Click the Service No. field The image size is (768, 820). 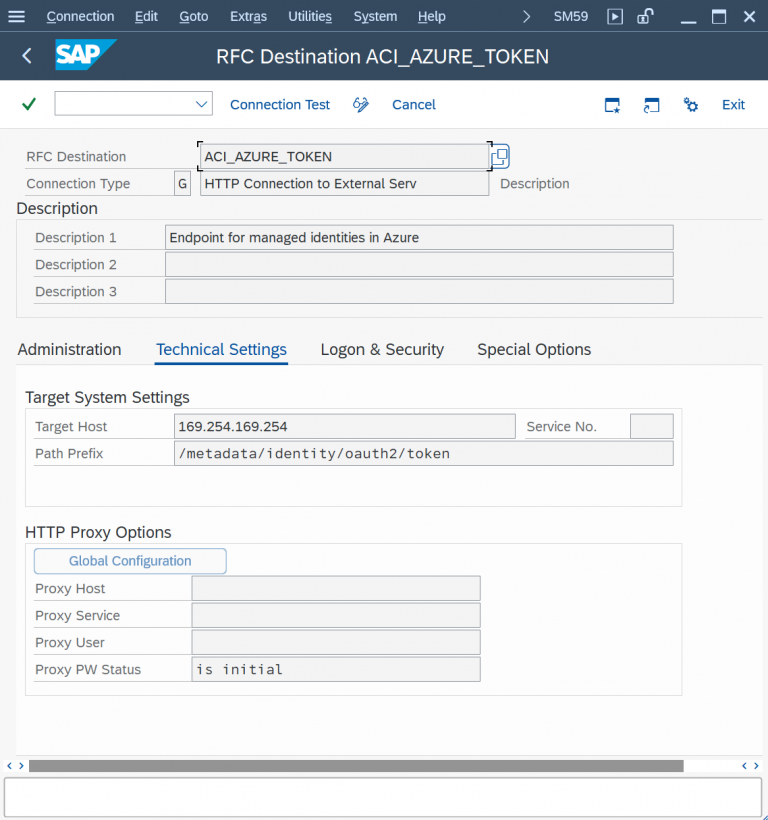click(x=651, y=426)
